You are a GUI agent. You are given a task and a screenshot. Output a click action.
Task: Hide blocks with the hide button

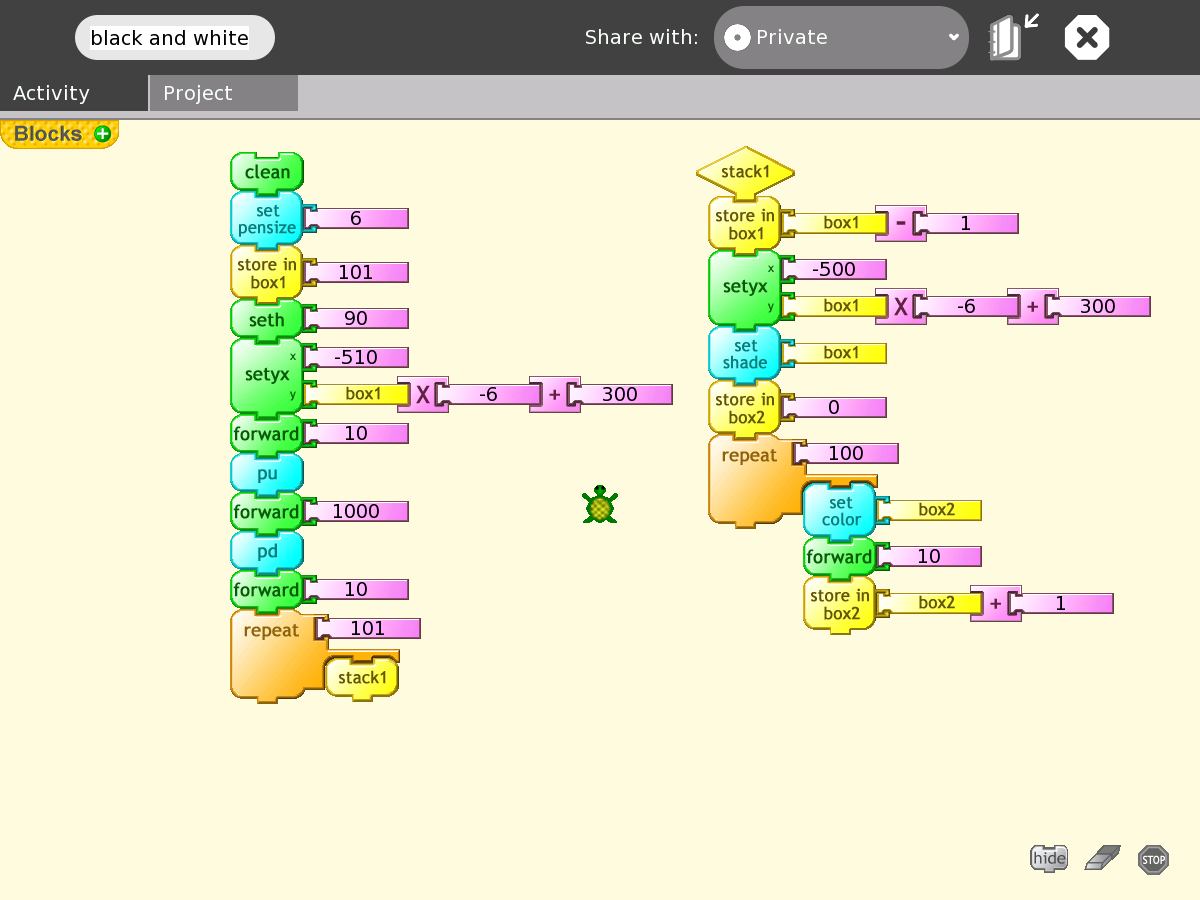(x=1049, y=858)
